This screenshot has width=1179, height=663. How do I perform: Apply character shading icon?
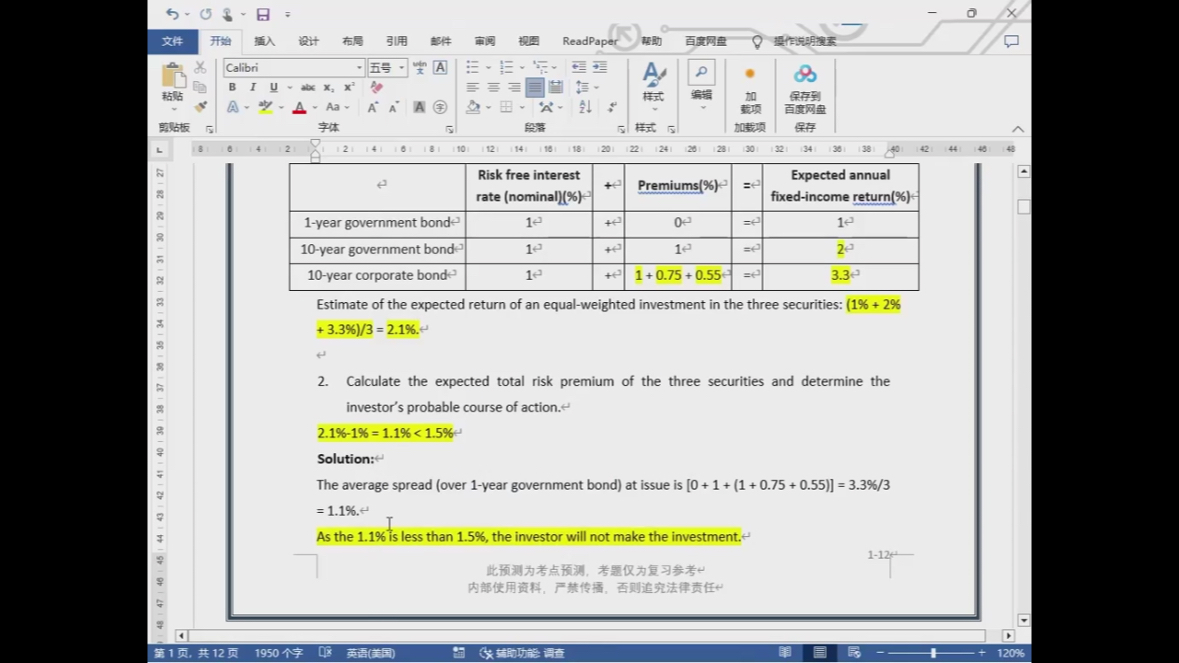[x=420, y=107]
